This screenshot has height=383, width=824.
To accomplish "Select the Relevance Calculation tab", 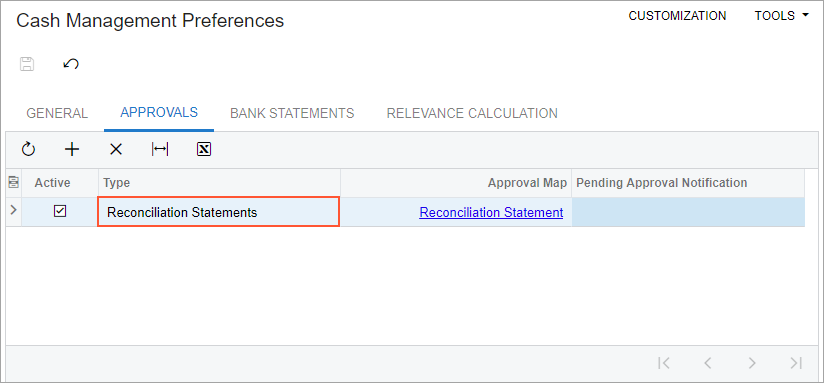I will (x=472, y=113).
